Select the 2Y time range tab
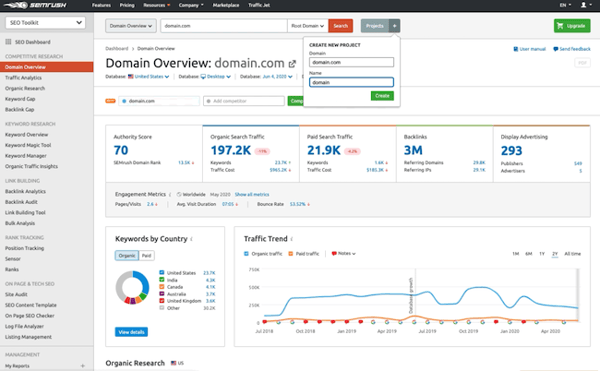600x371 pixels. [x=555, y=254]
